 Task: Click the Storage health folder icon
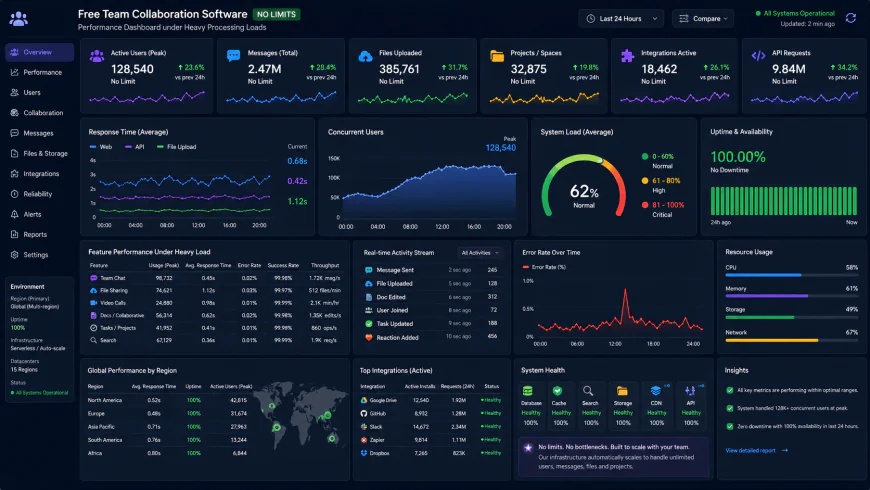point(622,391)
